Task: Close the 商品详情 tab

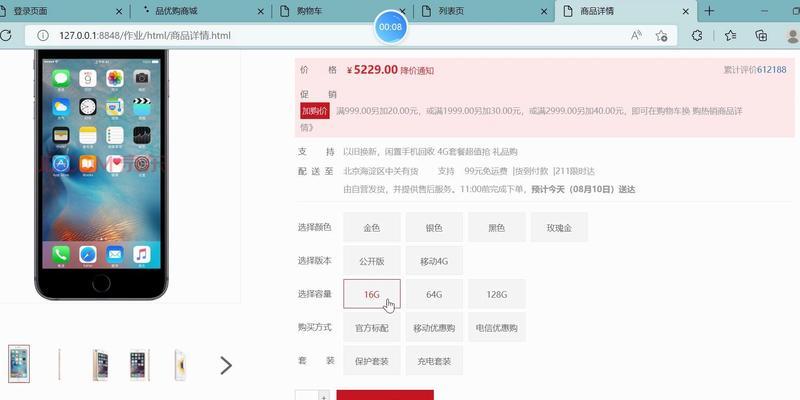Action: coord(686,11)
